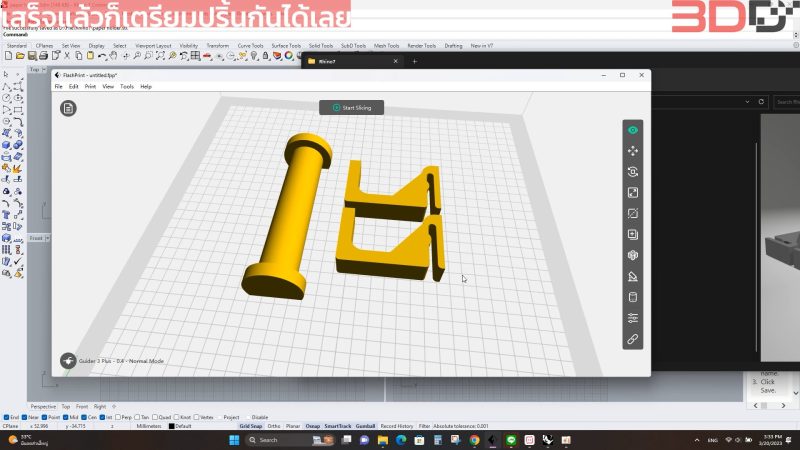Click the black Default layer color swatch
Image resolution: width=800 pixels, height=450 pixels.
pos(171,426)
